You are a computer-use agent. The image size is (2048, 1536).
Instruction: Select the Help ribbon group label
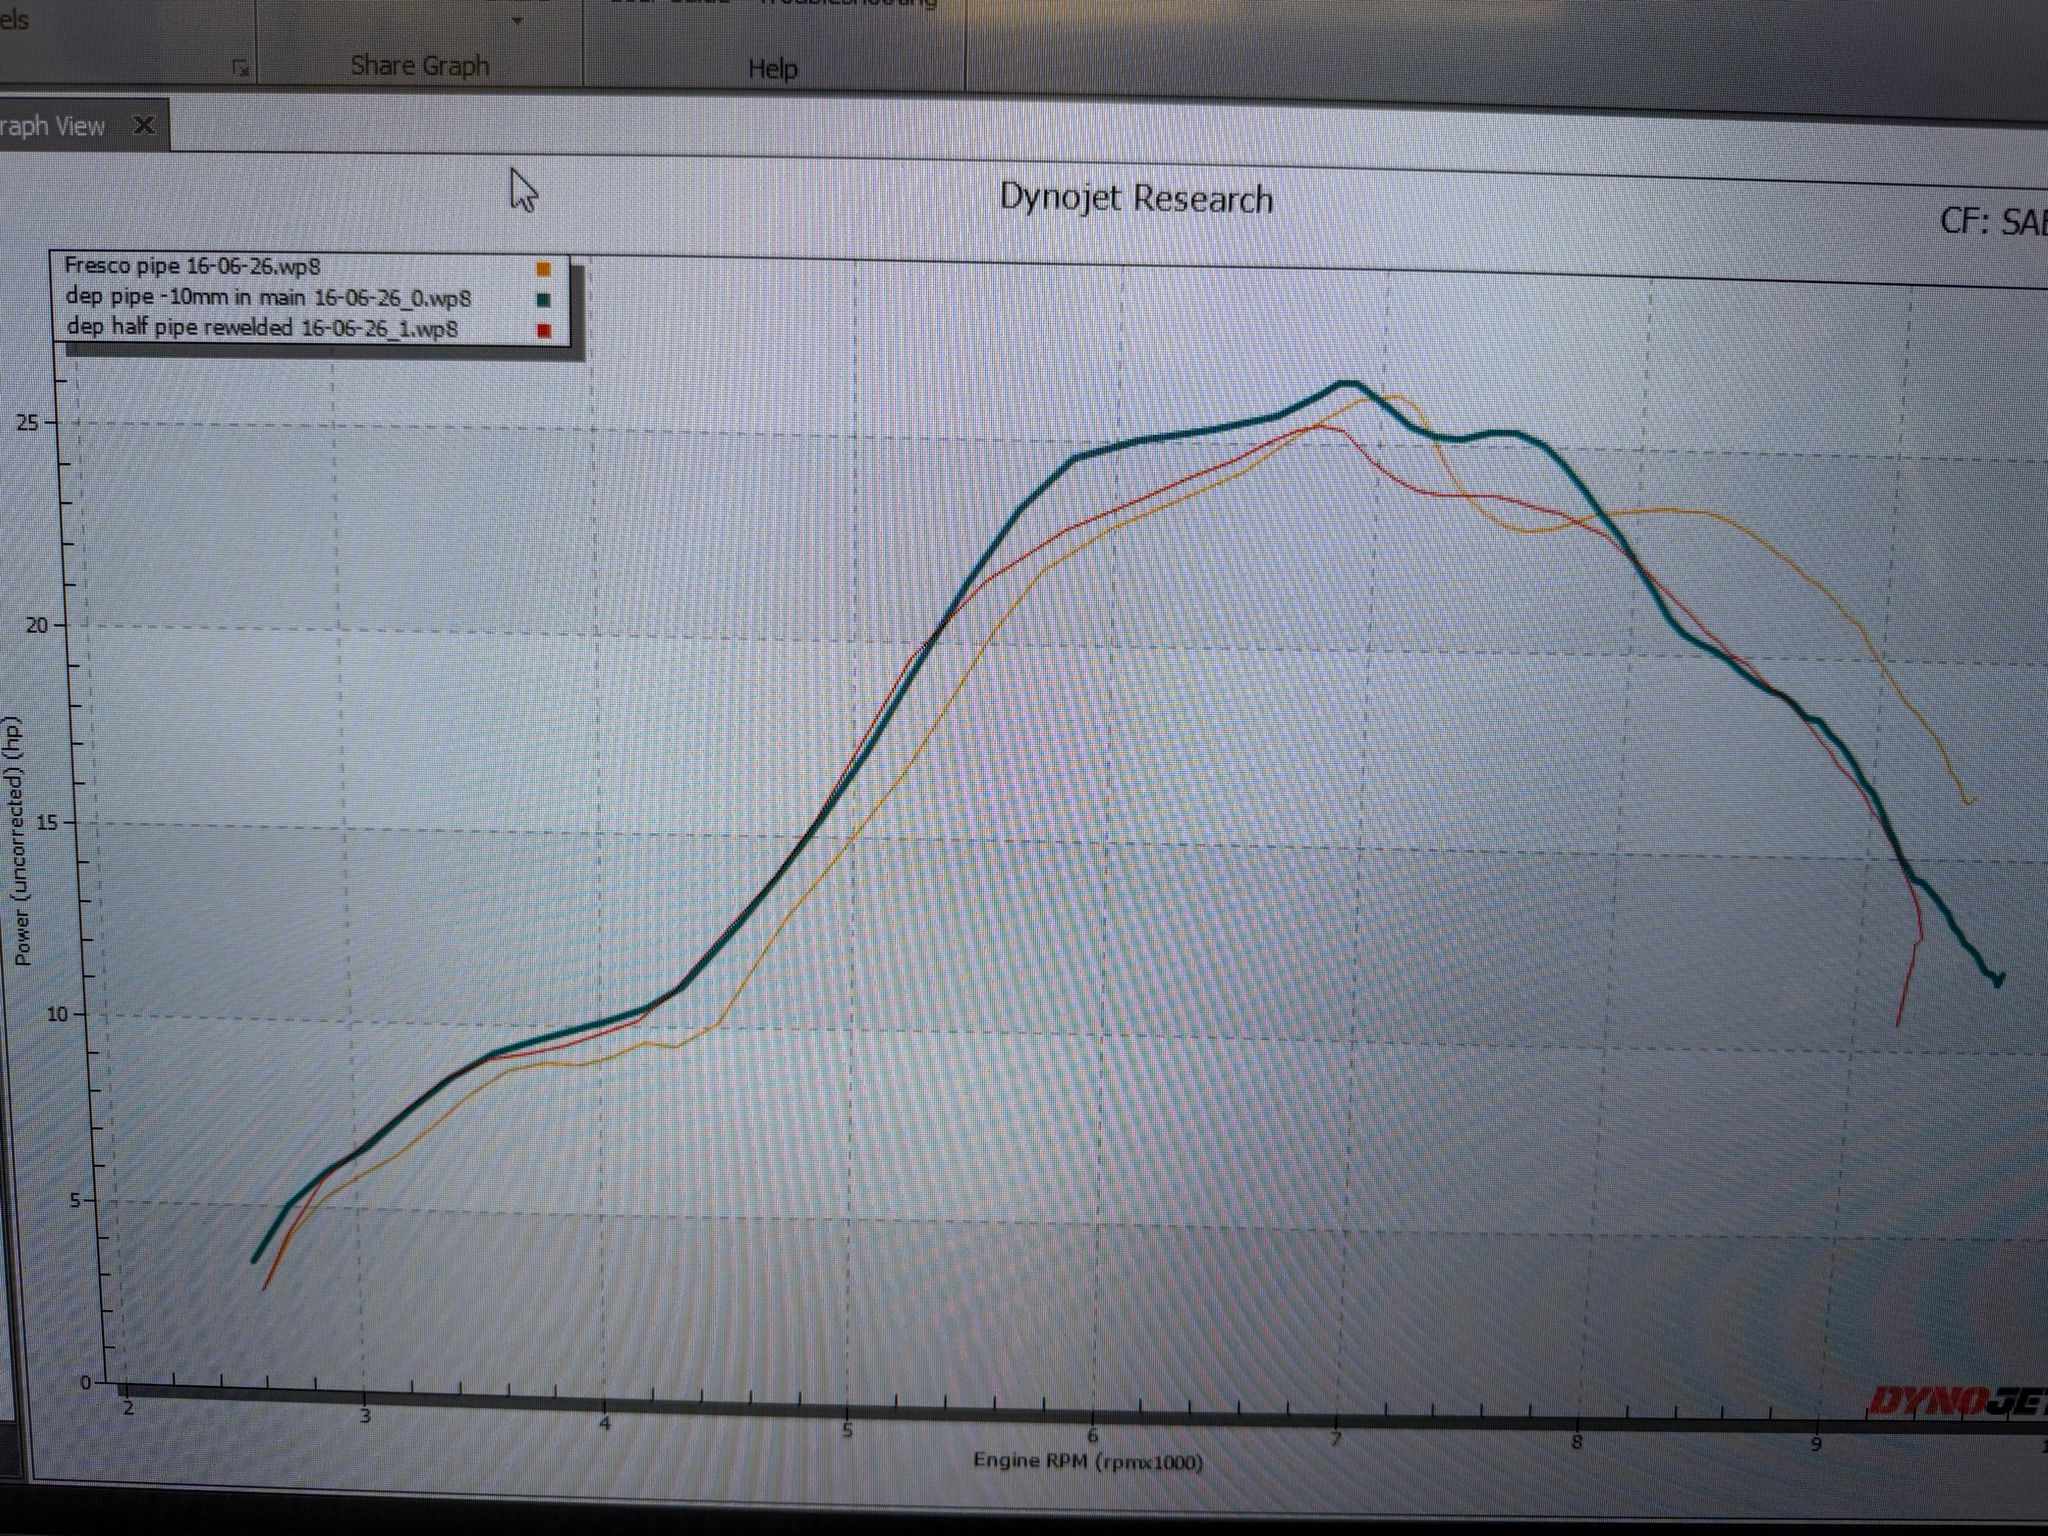773,69
